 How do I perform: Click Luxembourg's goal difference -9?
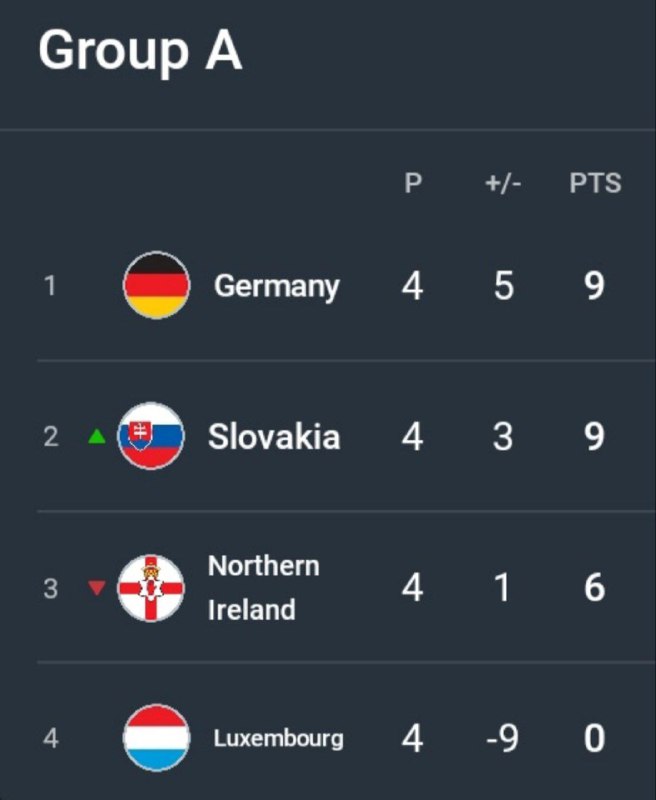pos(502,738)
